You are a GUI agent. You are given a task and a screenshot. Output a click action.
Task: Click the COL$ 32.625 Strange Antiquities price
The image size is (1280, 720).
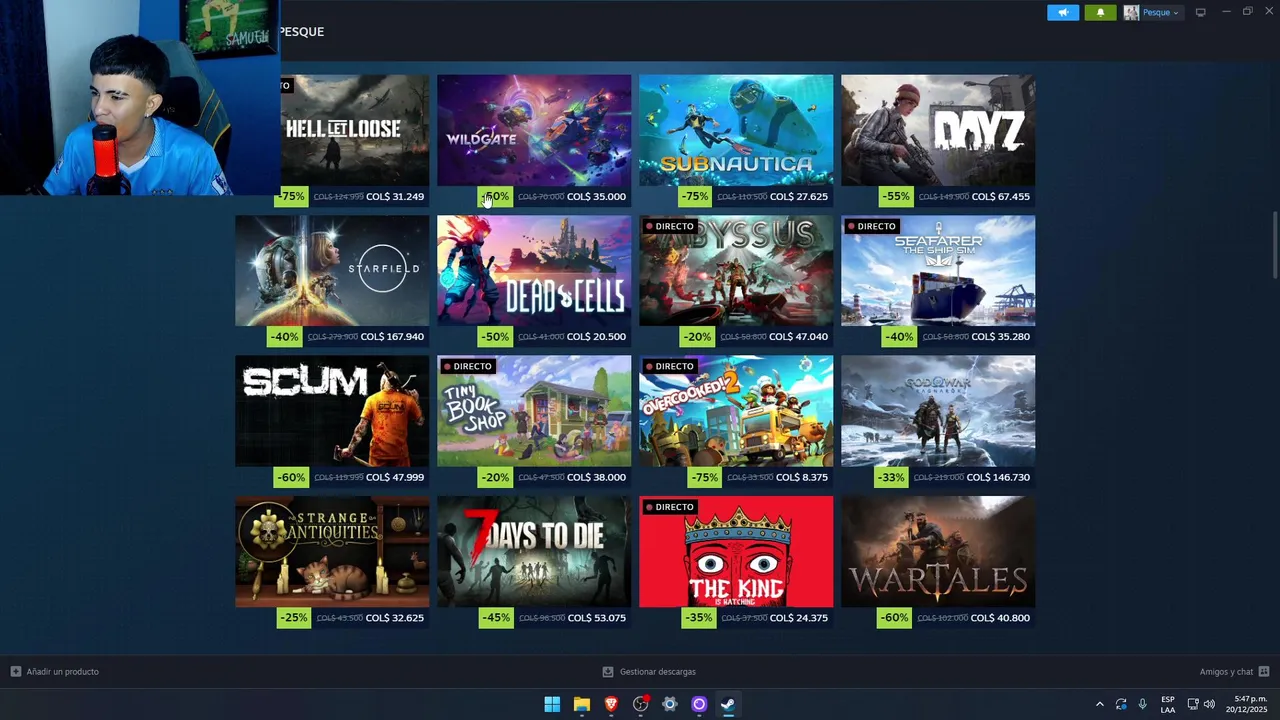pyautogui.click(x=395, y=618)
